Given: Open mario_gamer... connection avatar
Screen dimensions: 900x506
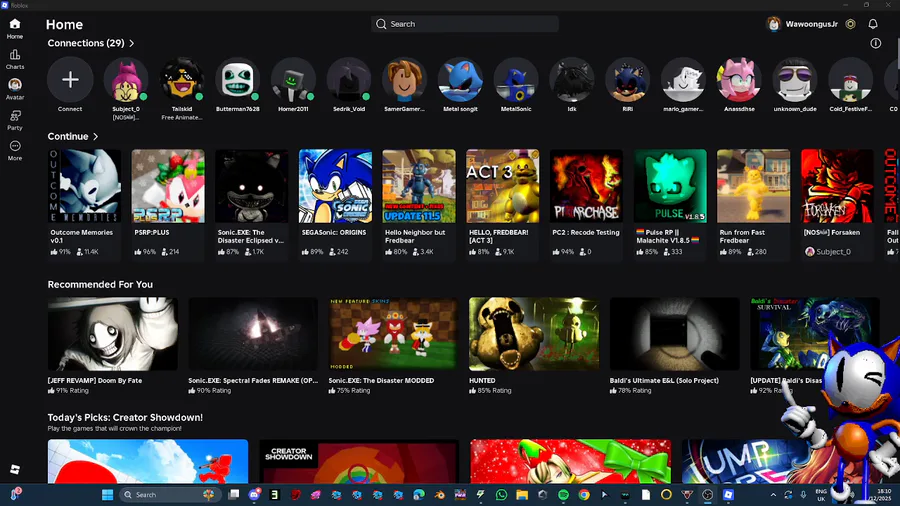Looking at the screenshot, I should click(683, 79).
